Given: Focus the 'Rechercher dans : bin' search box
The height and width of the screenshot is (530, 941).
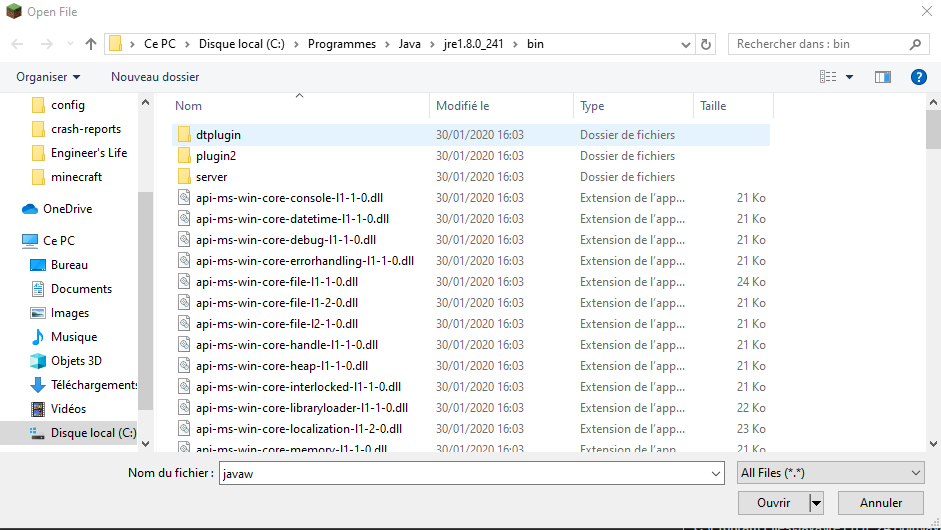Looking at the screenshot, I should point(828,44).
